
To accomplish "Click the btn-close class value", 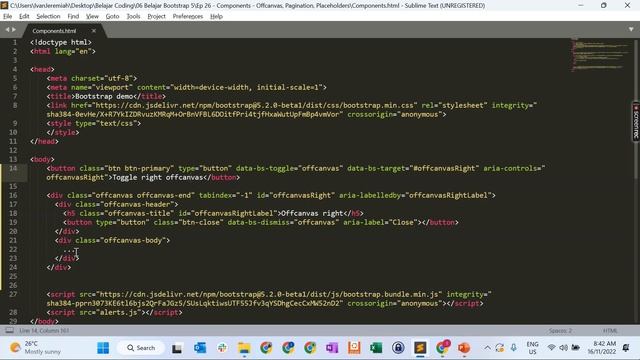I will point(201,222).
